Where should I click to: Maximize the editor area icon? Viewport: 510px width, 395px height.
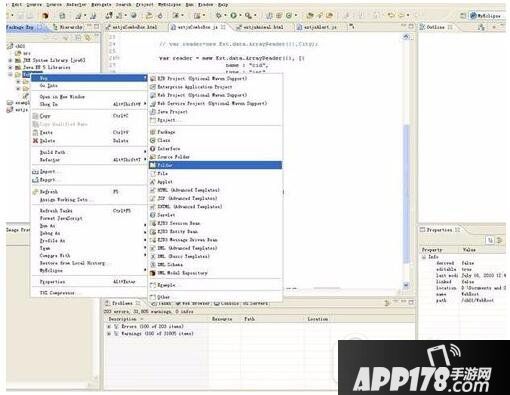coord(411,26)
